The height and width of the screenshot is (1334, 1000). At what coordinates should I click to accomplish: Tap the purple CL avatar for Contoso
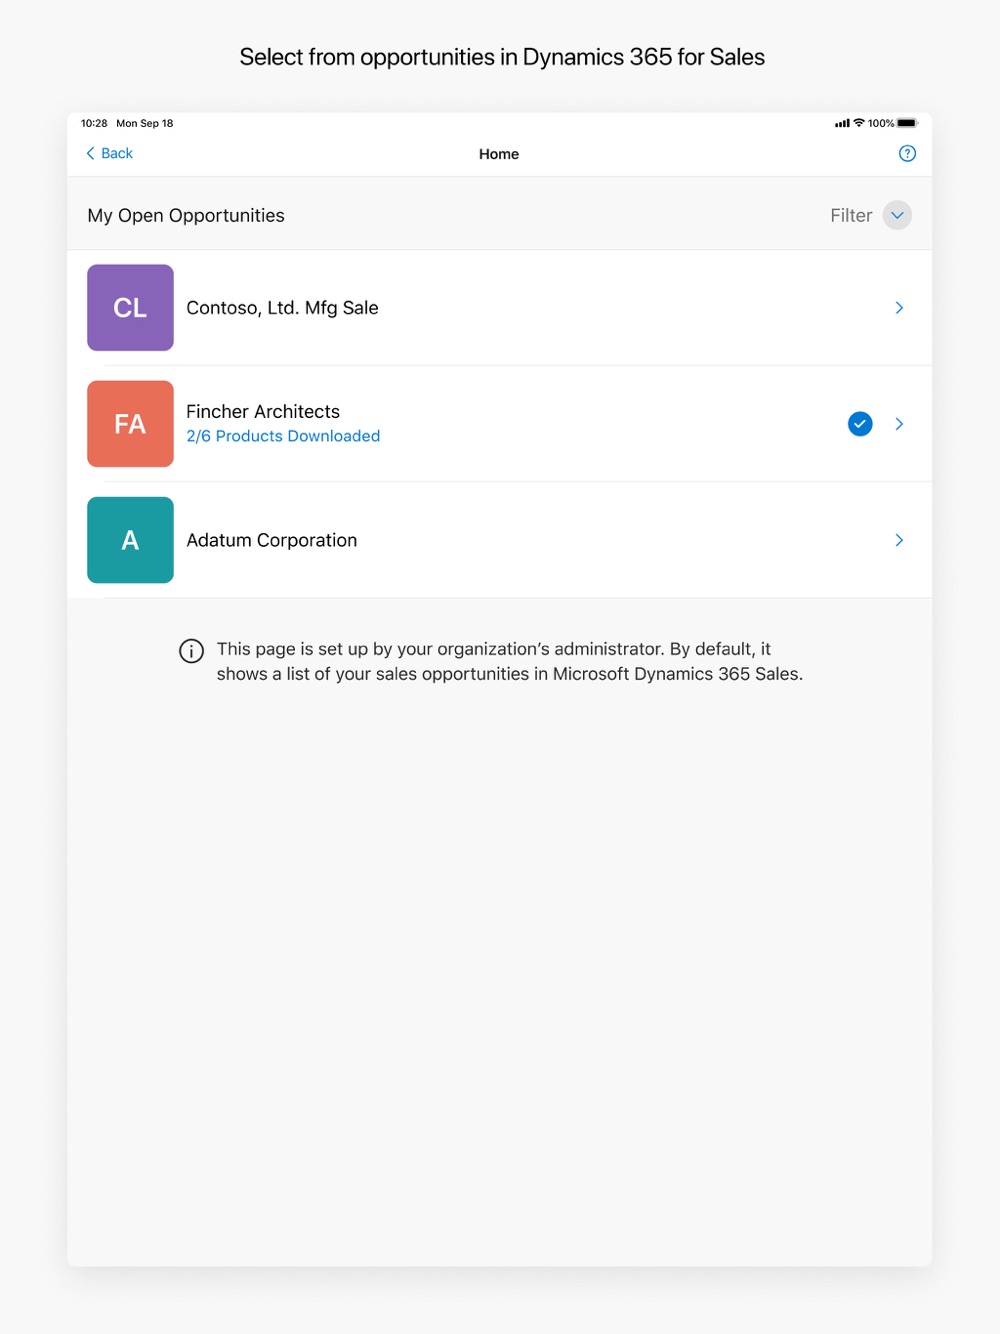[x=130, y=308]
